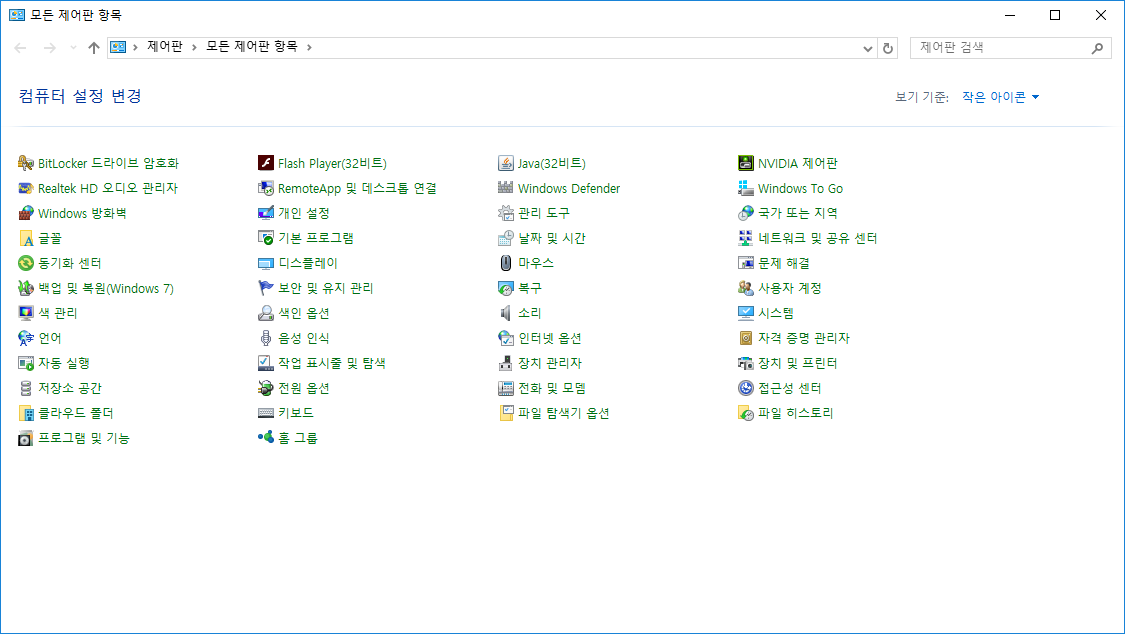Open the 날짜 및 시간 item

pos(542,238)
